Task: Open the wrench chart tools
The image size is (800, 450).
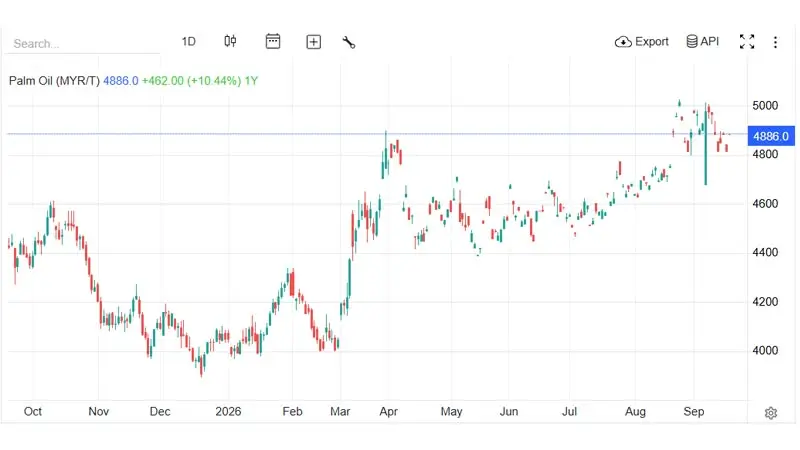Action: 348,42
